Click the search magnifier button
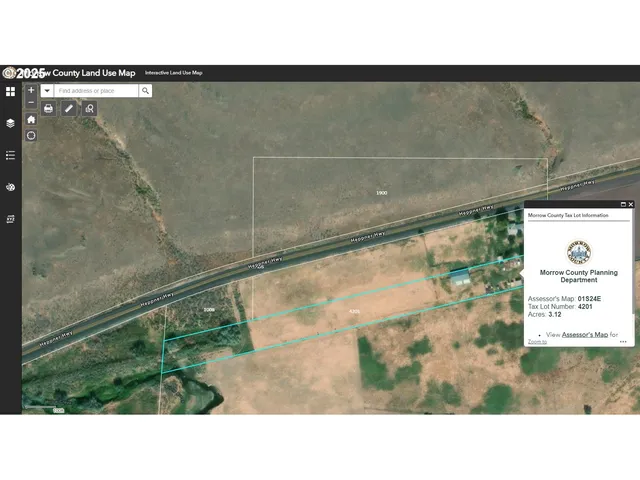640x480 pixels. 145,91
